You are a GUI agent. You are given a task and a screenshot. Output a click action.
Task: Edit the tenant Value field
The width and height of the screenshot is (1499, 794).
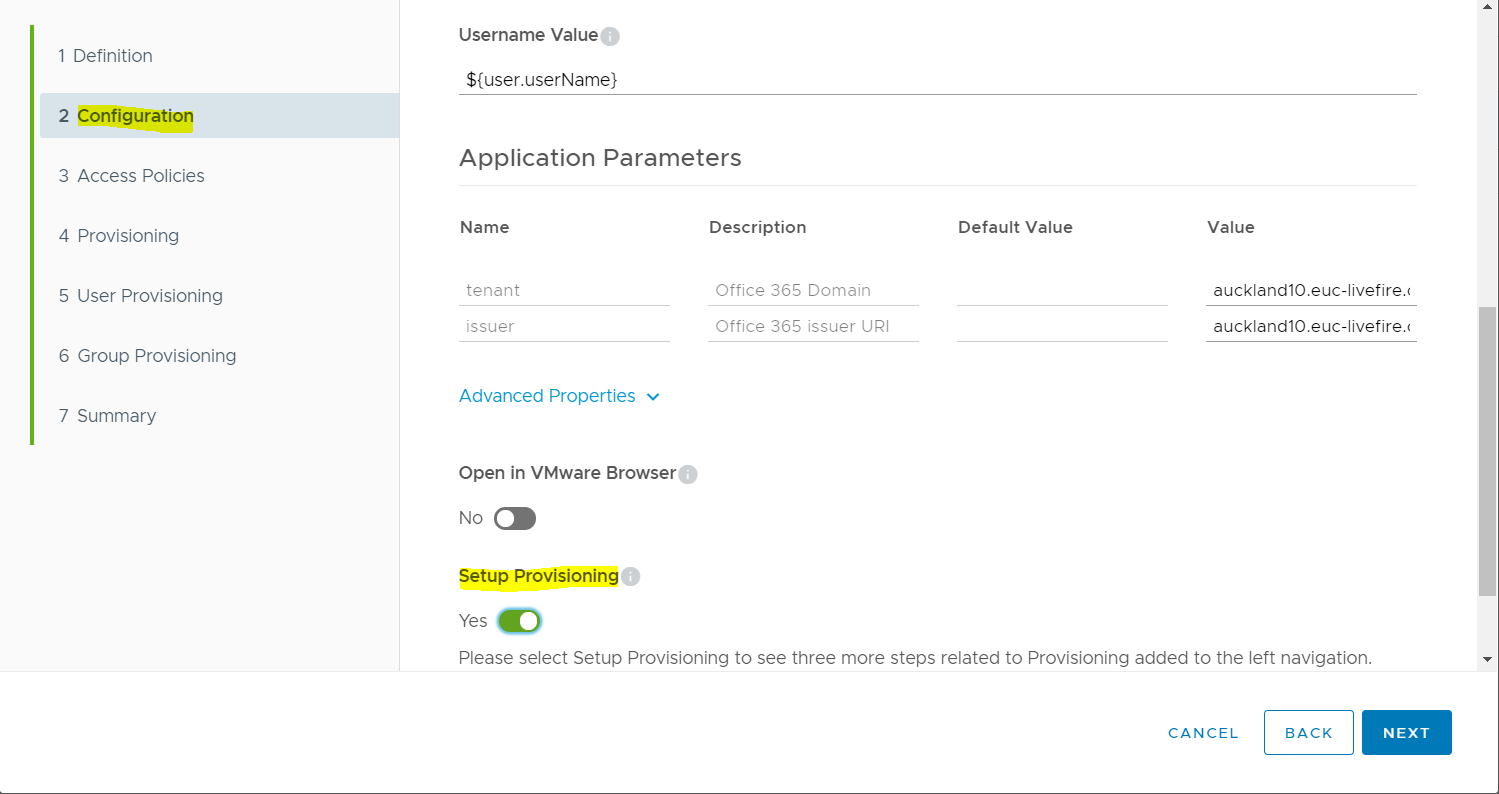(x=1310, y=291)
